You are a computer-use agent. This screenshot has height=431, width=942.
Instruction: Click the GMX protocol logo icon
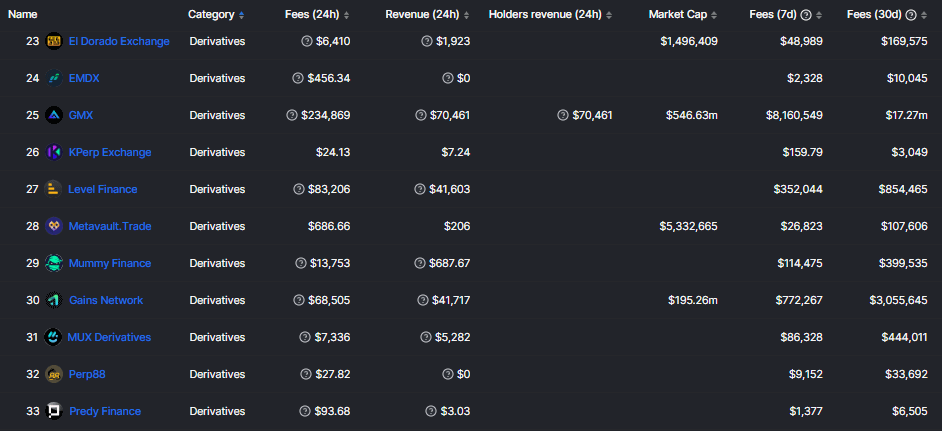54,115
